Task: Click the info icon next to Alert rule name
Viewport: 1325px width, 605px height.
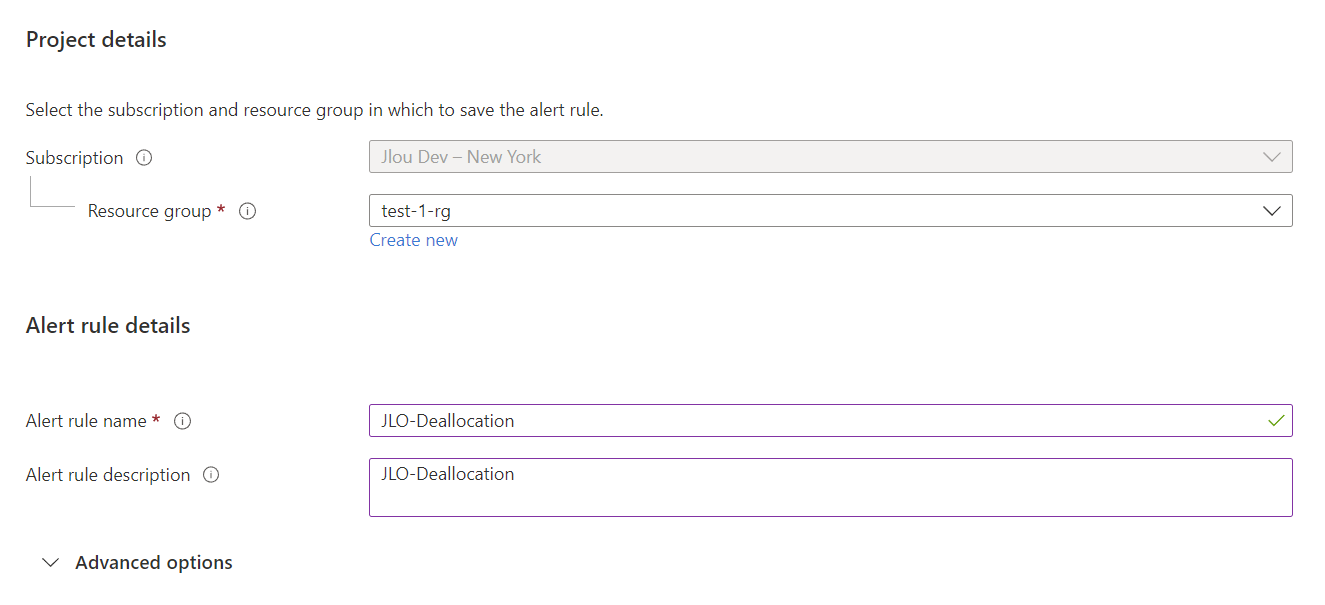Action: [182, 421]
